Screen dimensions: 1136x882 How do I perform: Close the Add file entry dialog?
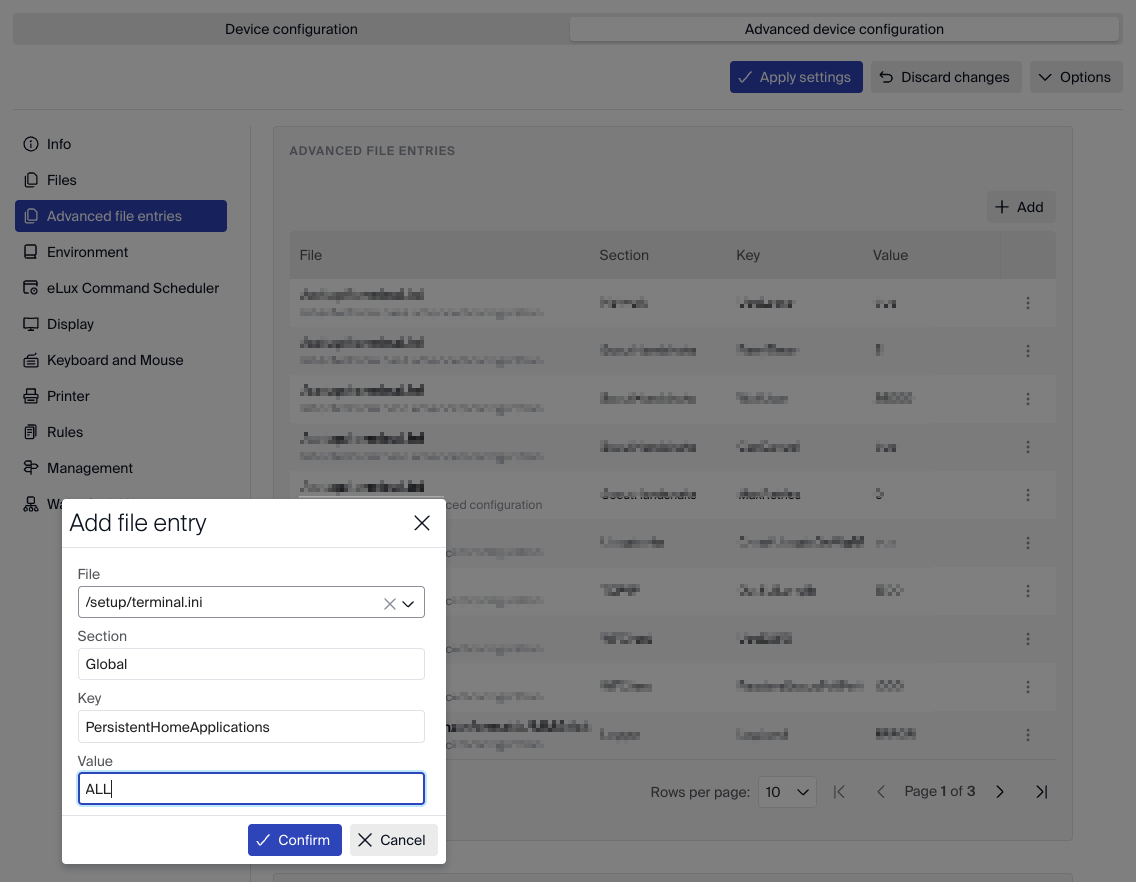pos(422,523)
